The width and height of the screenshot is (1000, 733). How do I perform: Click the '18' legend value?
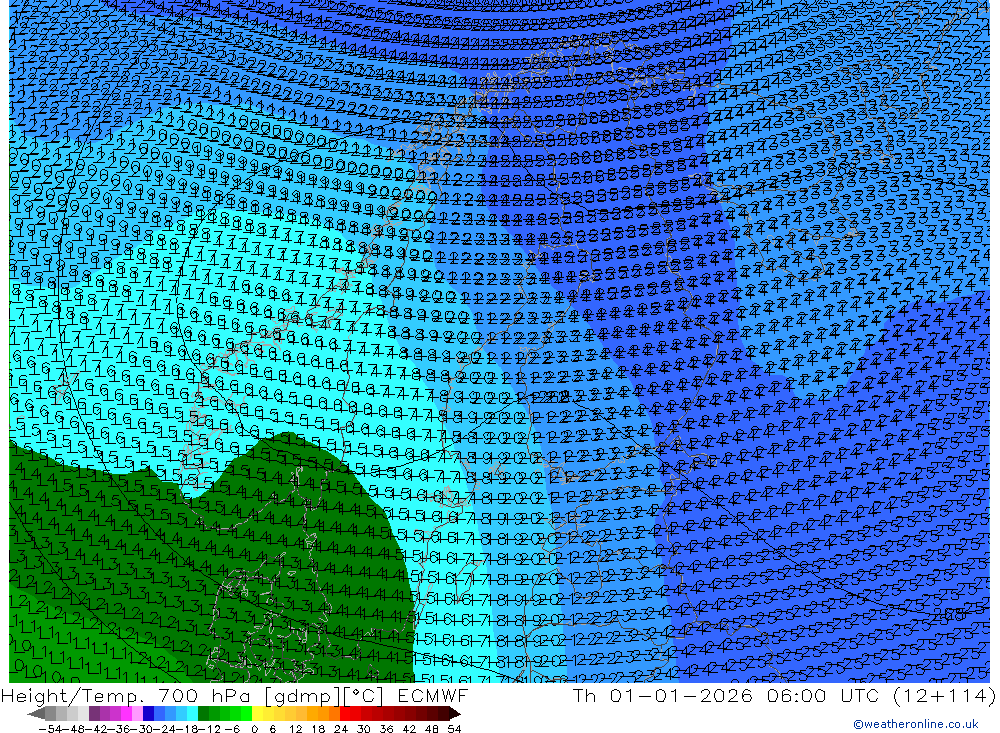click(318, 729)
